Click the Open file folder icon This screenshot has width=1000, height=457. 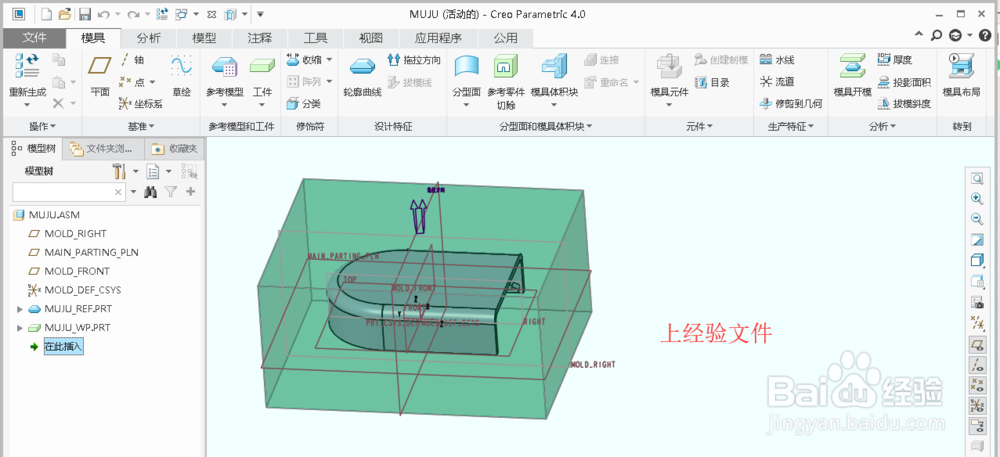point(64,13)
